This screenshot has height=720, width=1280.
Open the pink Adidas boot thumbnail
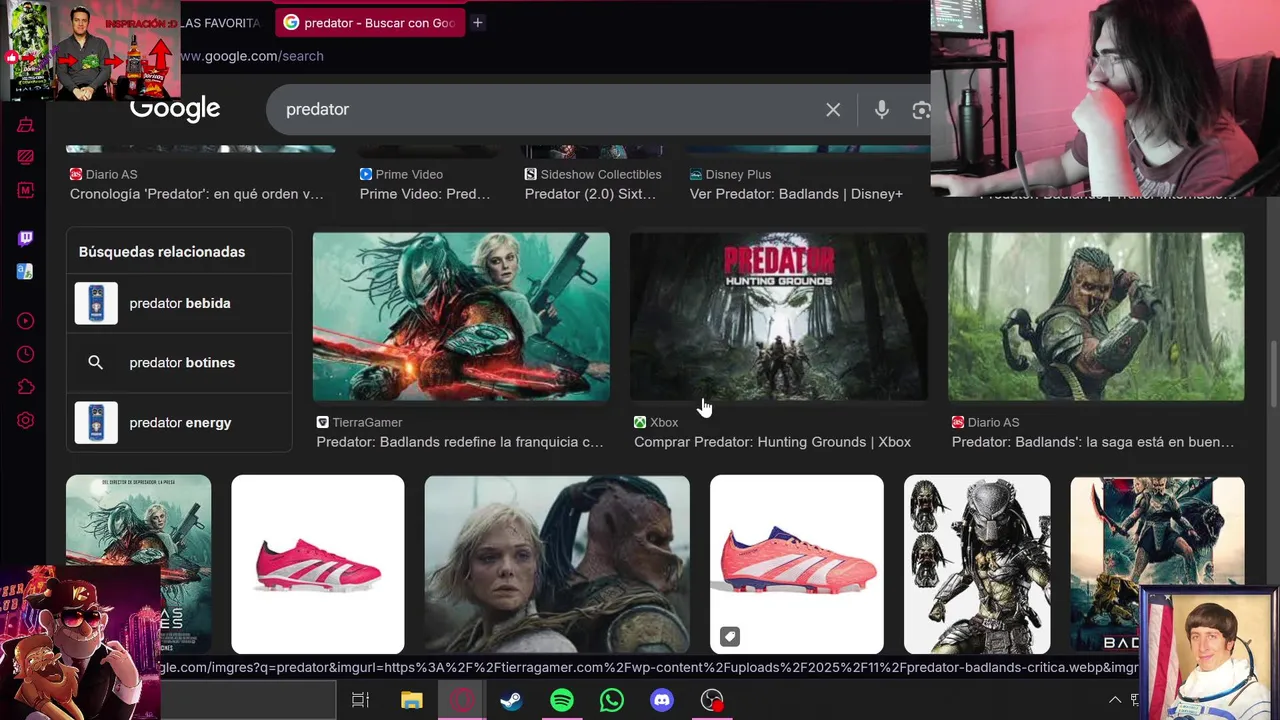tap(318, 564)
